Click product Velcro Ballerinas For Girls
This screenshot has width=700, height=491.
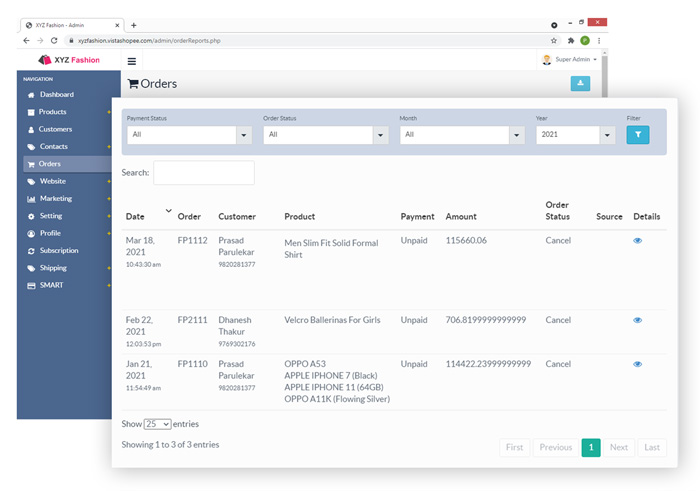pos(332,320)
